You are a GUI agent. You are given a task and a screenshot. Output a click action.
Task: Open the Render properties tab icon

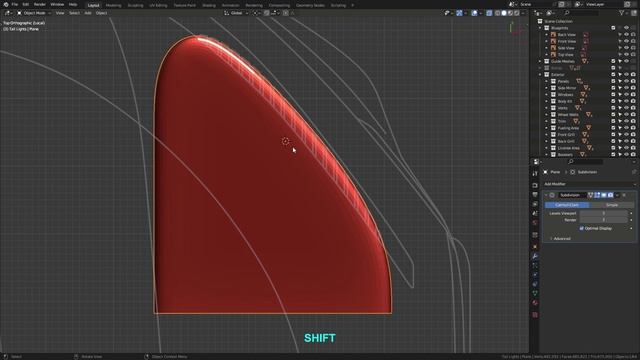(535, 185)
